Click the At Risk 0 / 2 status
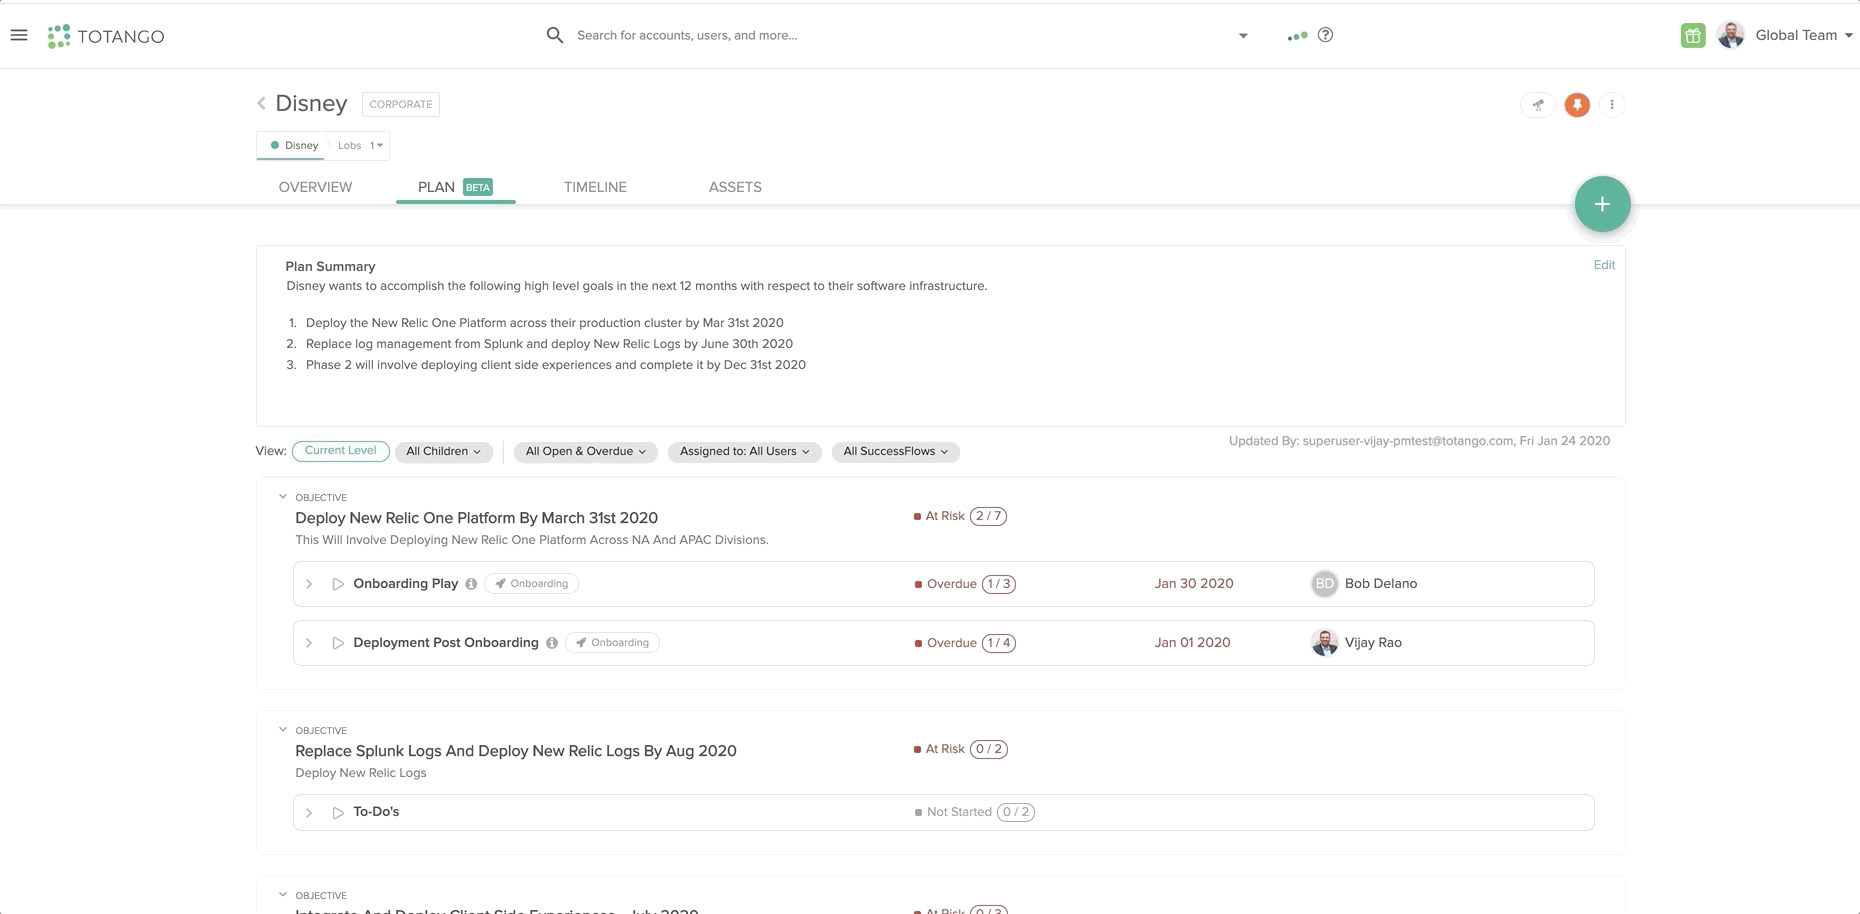 coord(960,749)
